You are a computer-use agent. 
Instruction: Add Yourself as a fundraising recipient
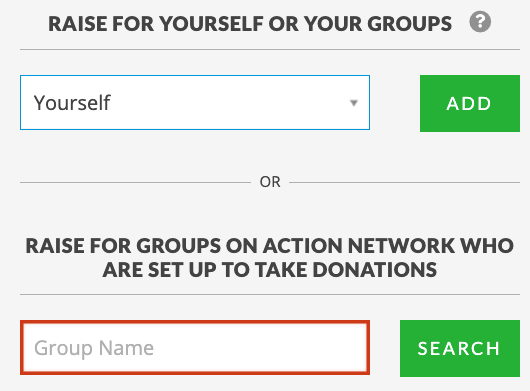click(x=470, y=103)
